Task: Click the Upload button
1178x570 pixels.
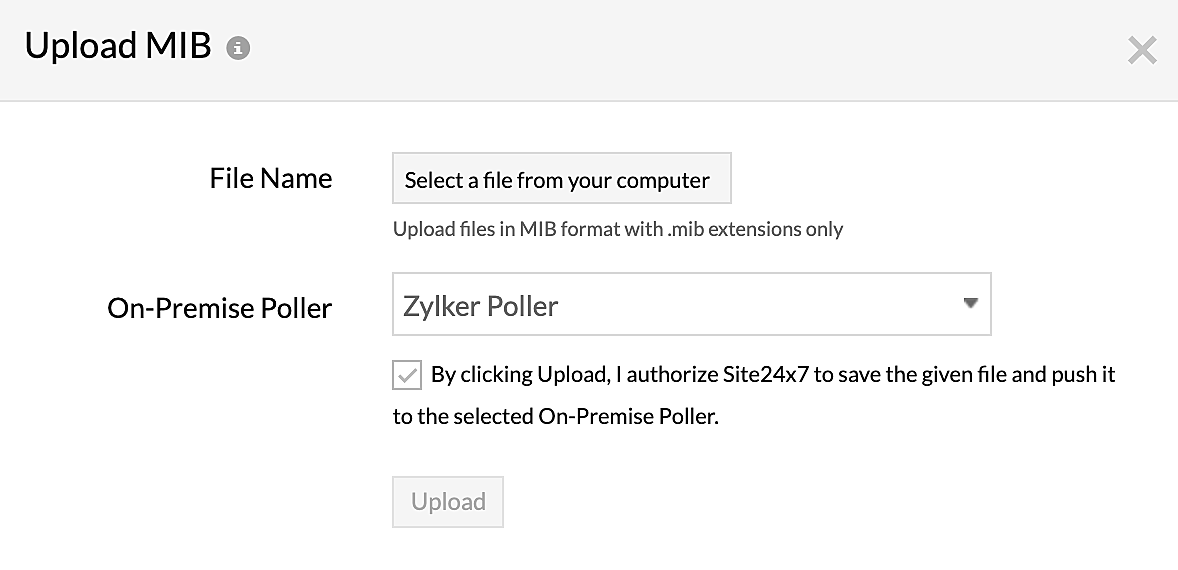Action: click(448, 502)
